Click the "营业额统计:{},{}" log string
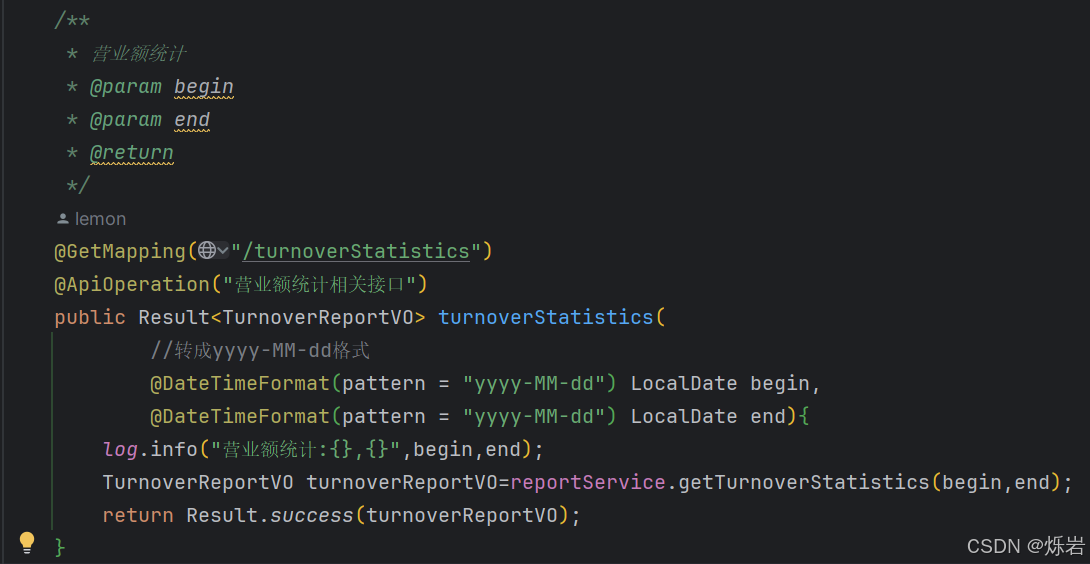 pyautogui.click(x=305, y=449)
